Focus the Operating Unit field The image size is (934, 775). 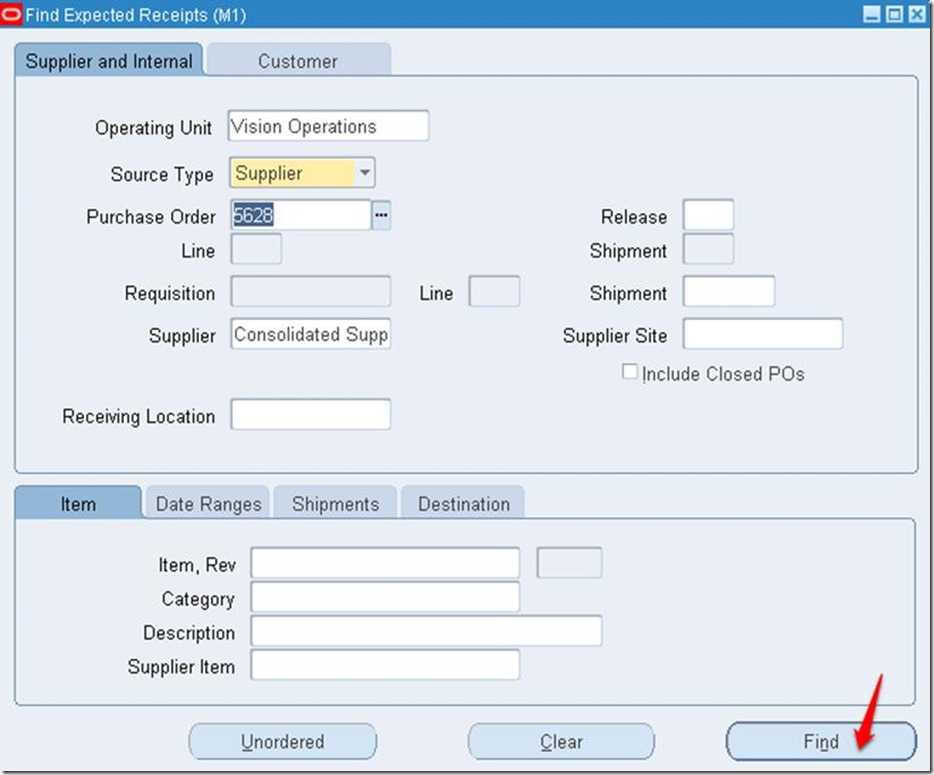click(328, 126)
